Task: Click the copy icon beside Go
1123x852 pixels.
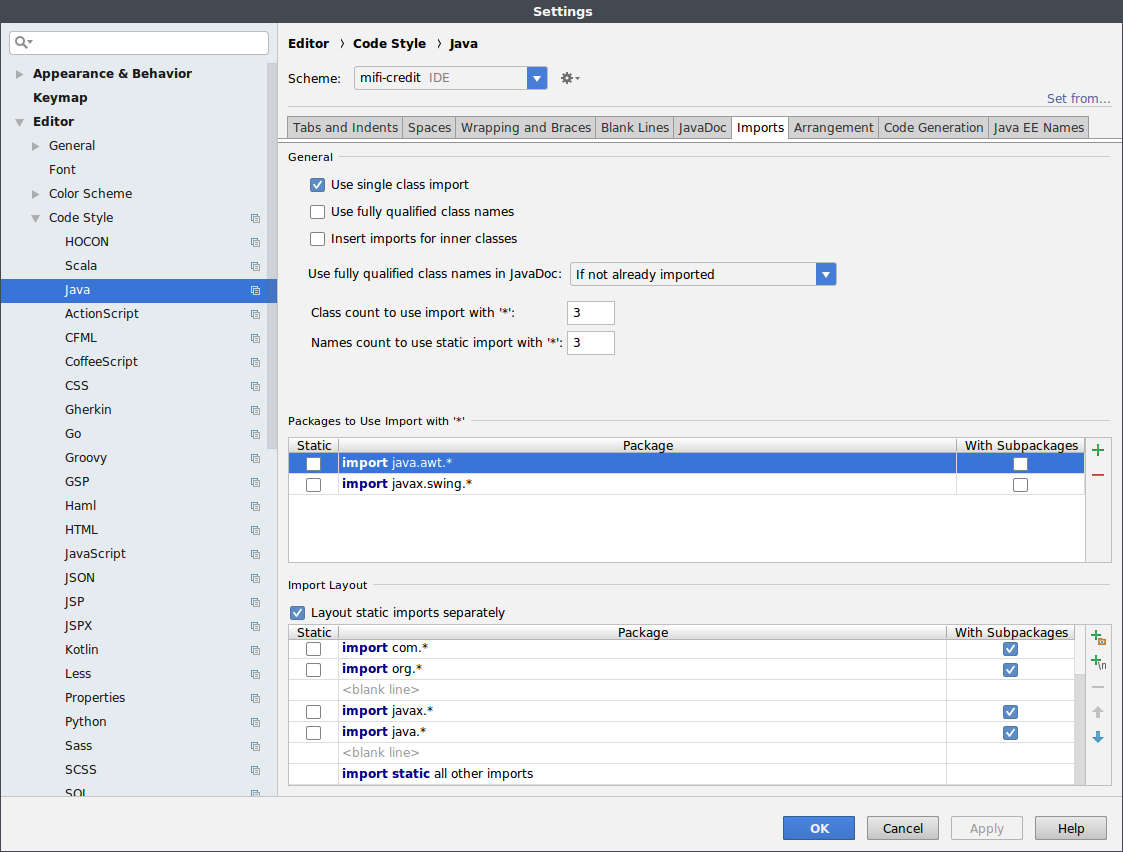Action: (255, 434)
